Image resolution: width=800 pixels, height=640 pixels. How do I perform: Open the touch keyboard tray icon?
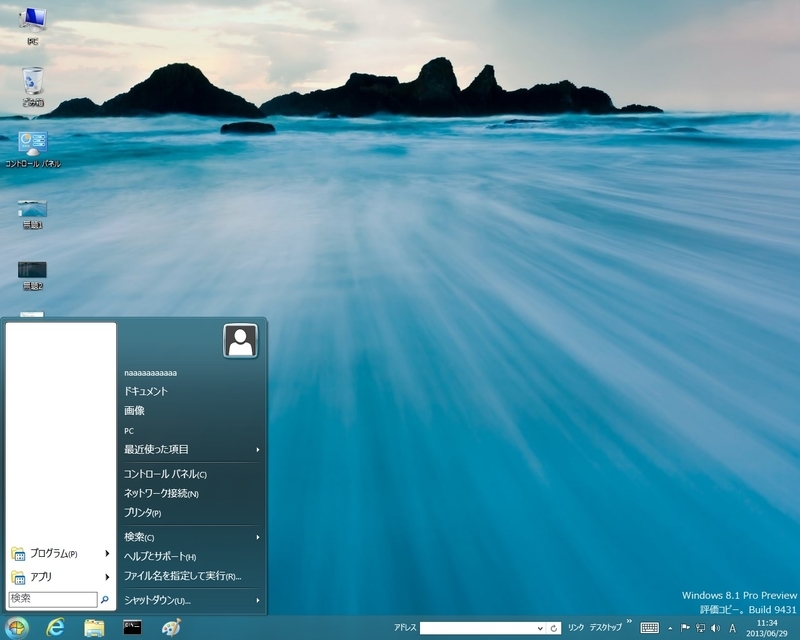tap(649, 628)
